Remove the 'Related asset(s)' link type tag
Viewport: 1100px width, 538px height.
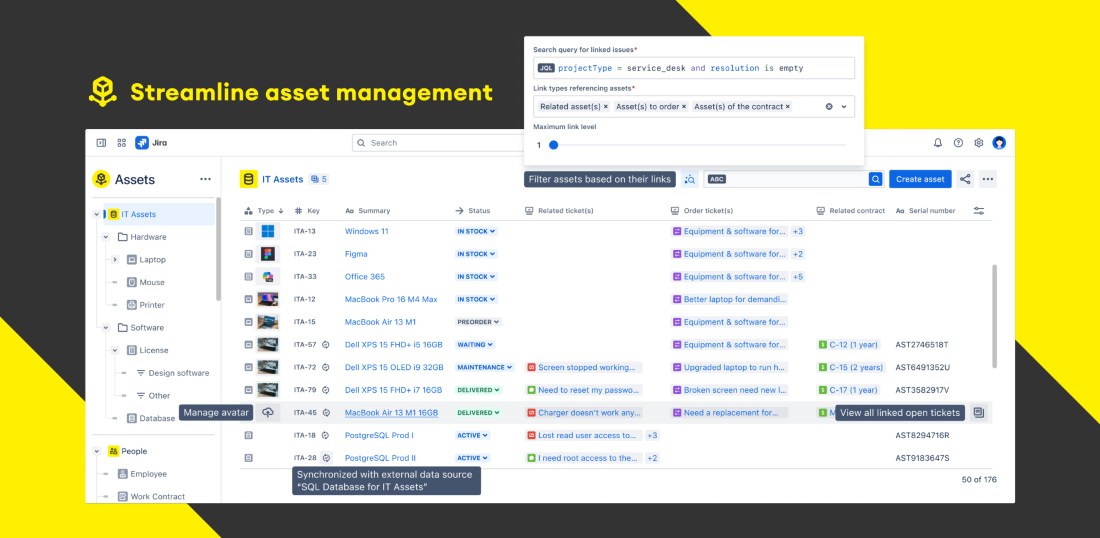[605, 106]
